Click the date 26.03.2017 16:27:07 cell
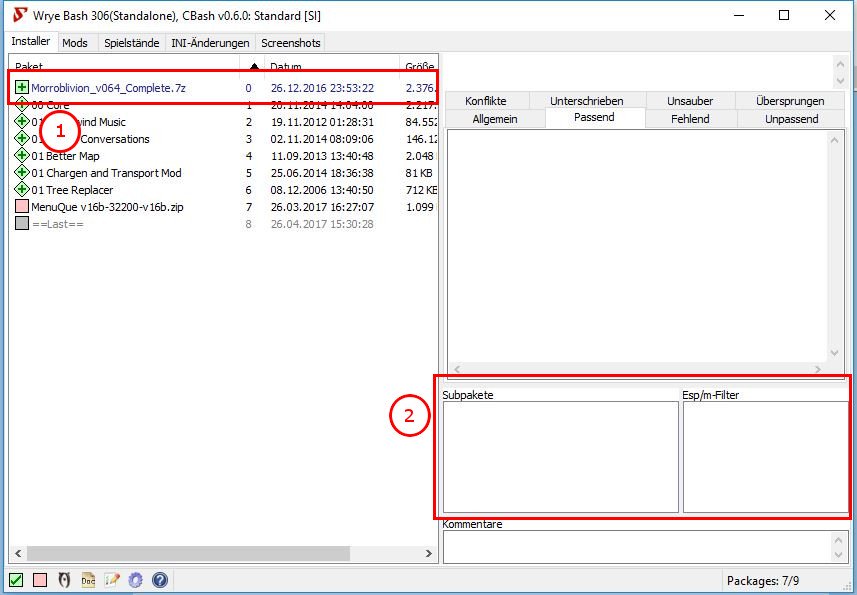This screenshot has height=595, width=857. tap(322, 207)
